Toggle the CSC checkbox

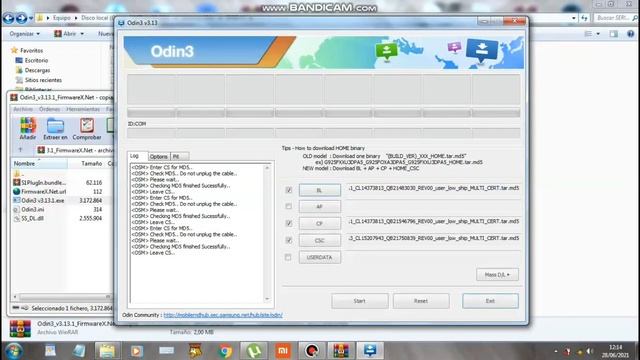pyautogui.click(x=289, y=240)
